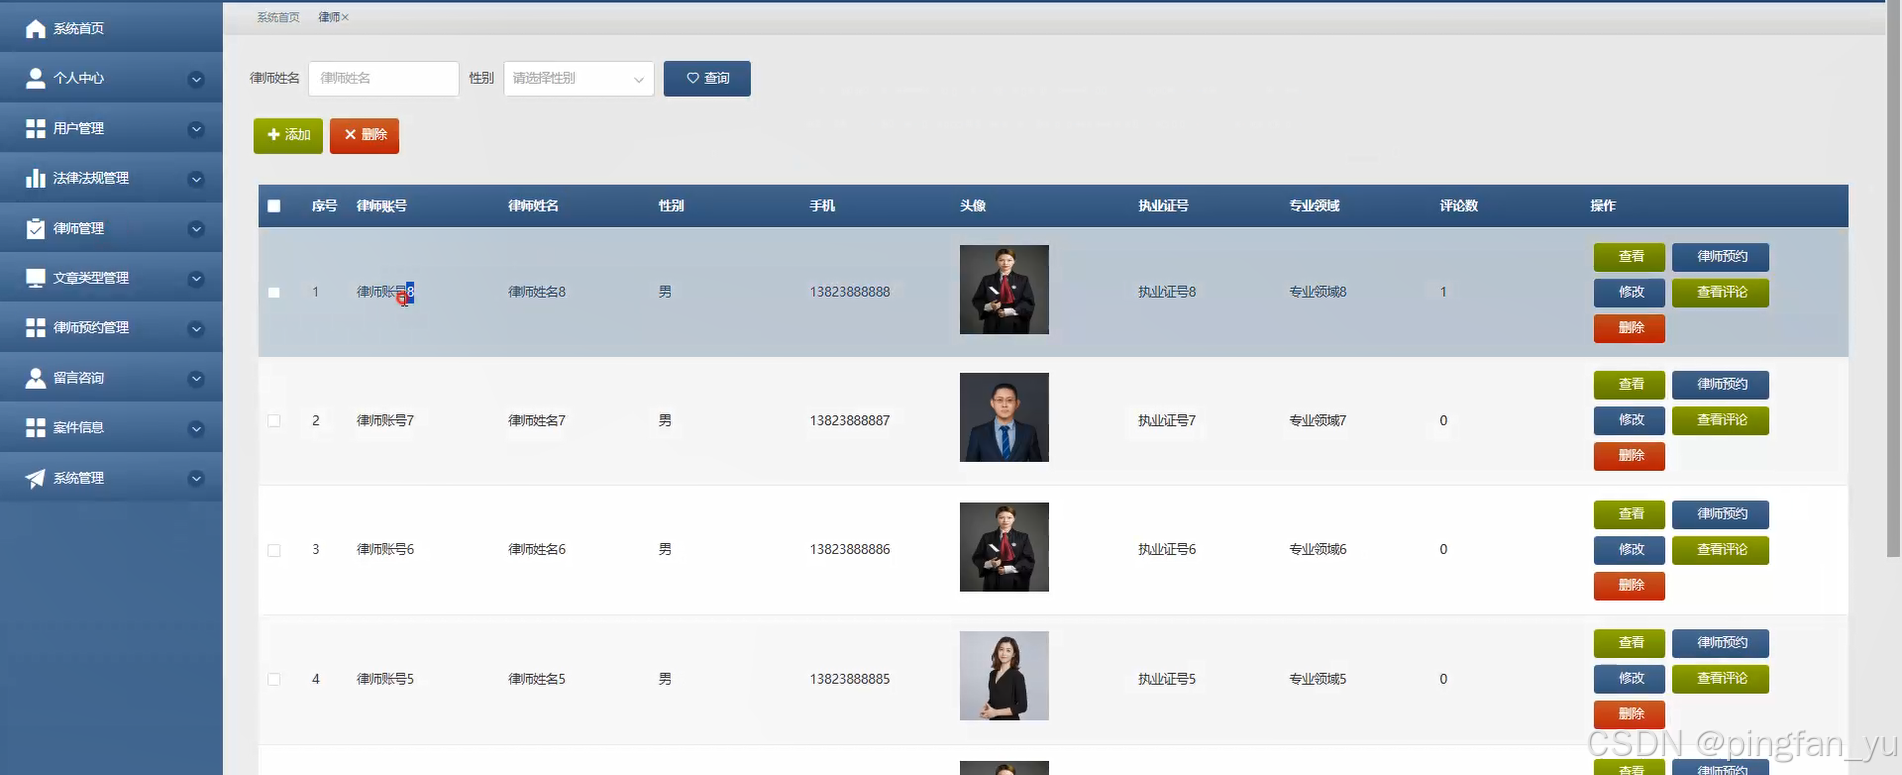
Task: Click 查看 for 律师账号5
Action: coord(1629,643)
